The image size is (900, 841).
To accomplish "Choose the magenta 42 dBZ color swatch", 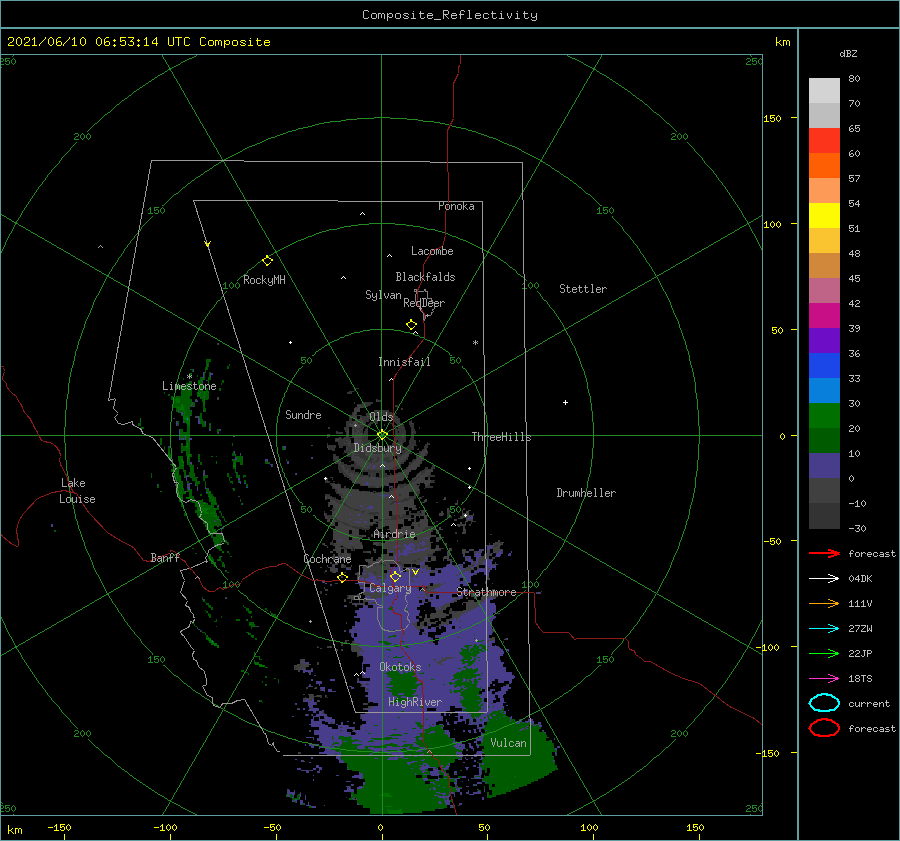I will pos(824,315).
